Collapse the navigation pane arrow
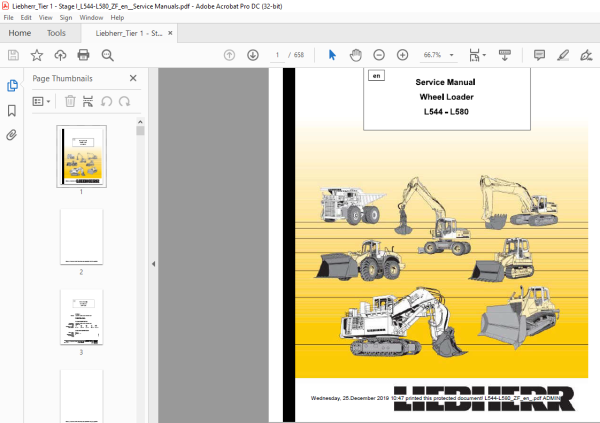Viewport: 600px width, 423px height. pos(153,264)
